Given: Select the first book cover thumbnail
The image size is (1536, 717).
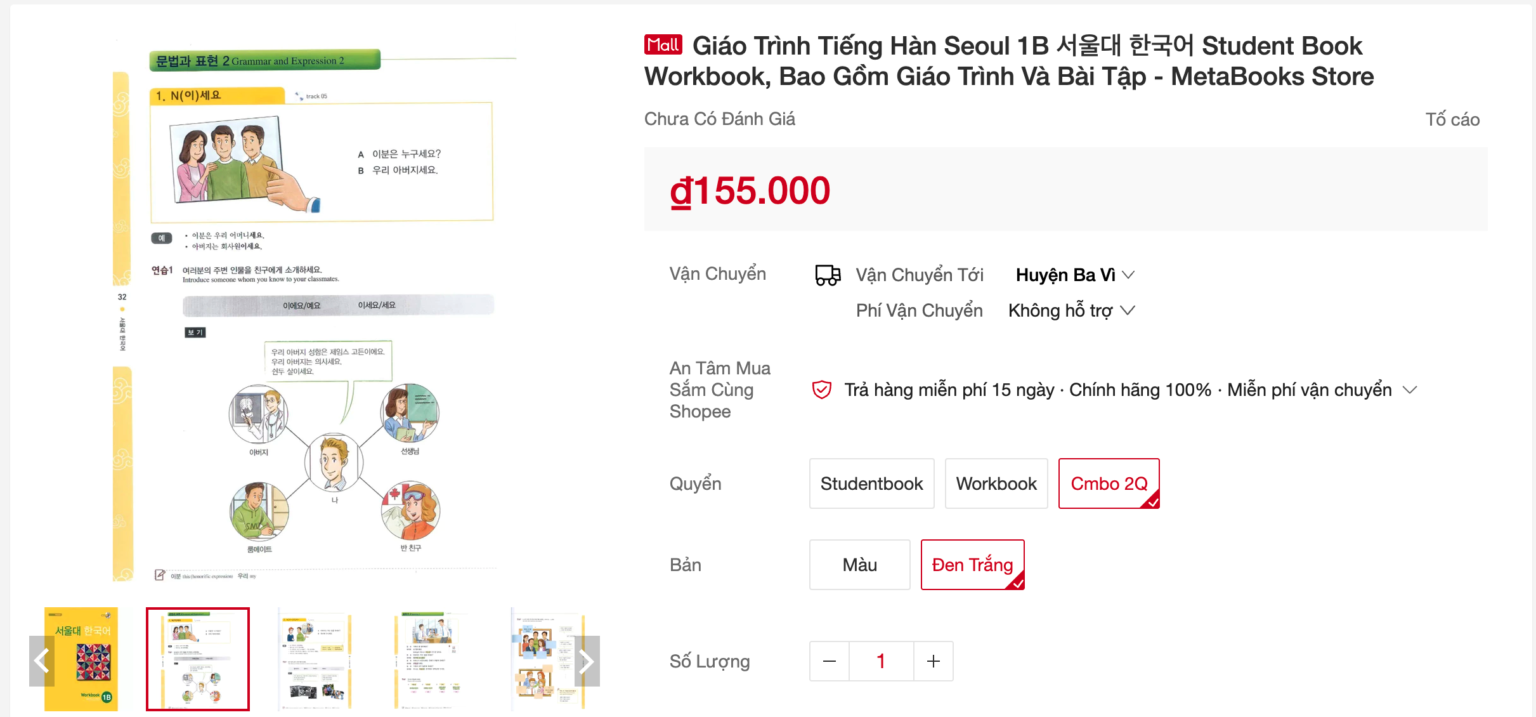Looking at the screenshot, I should click(x=80, y=659).
